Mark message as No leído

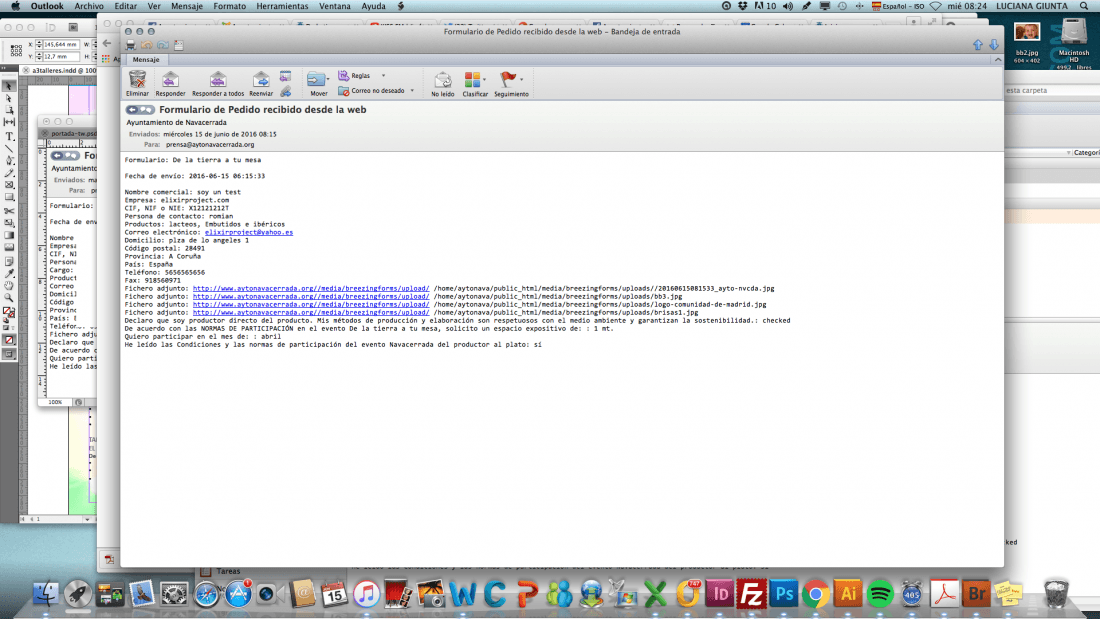tap(442, 84)
